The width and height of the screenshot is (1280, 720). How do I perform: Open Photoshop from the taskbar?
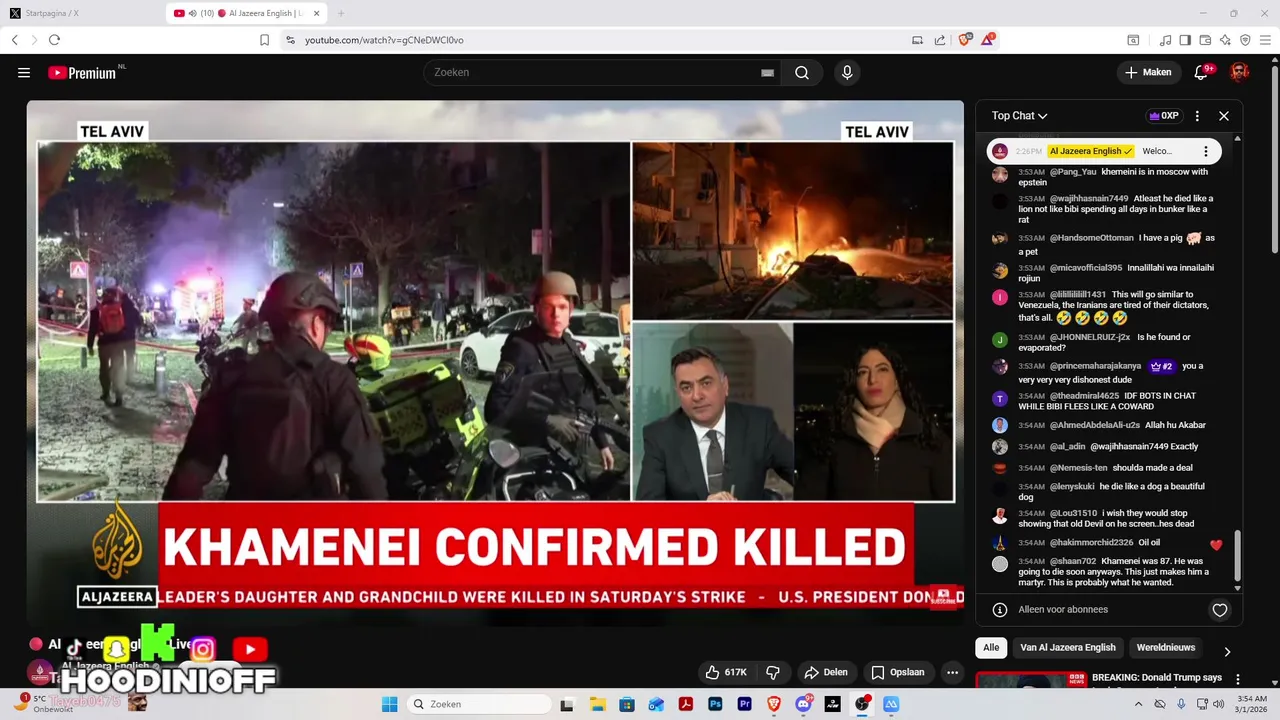715,704
